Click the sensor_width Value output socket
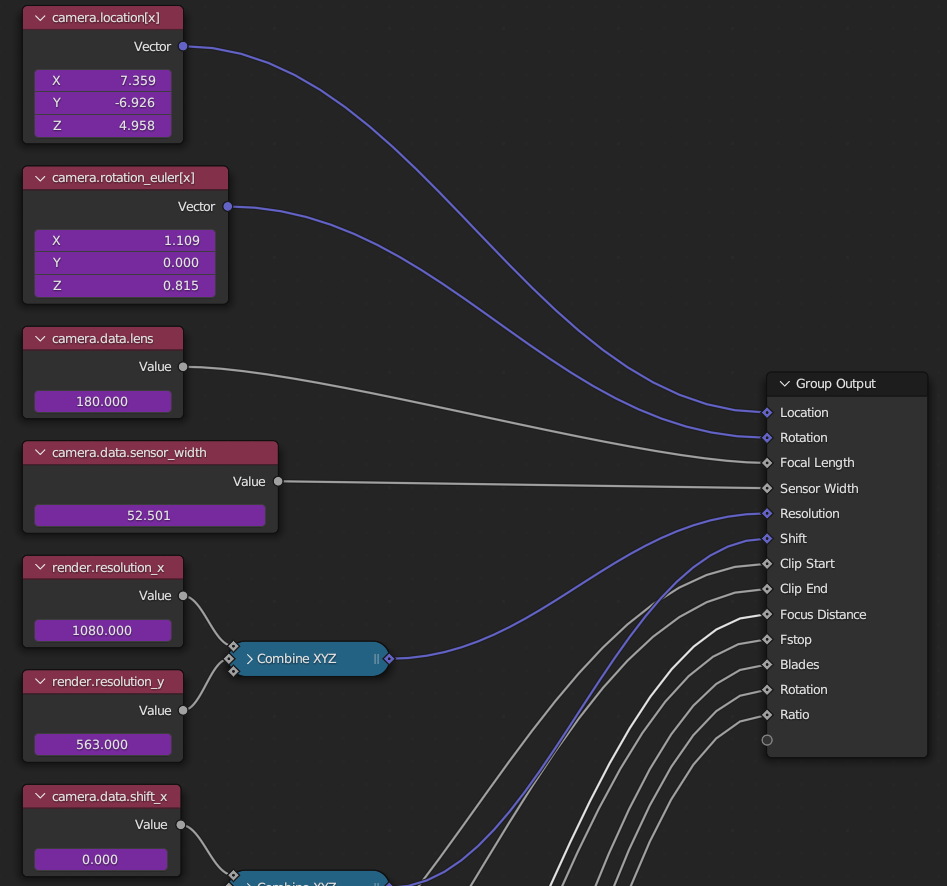Screen dimensions: 947x886 pos(278,481)
